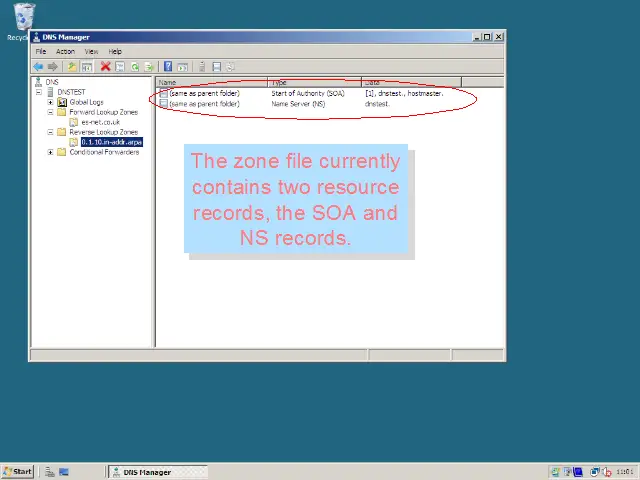Click the DNS Manager title bar icon

click(36, 37)
